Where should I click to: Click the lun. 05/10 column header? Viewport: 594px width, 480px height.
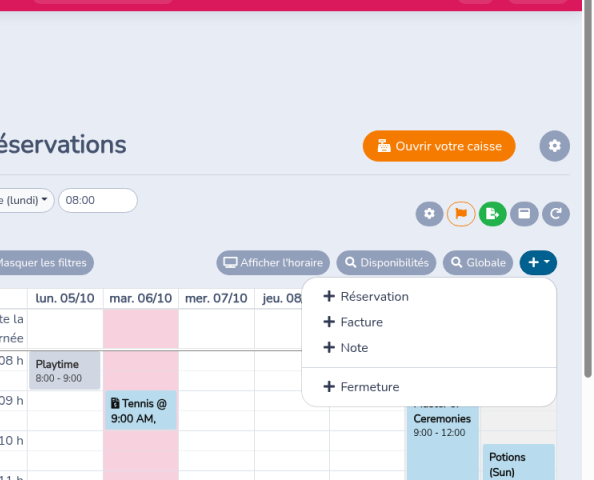(x=65, y=299)
